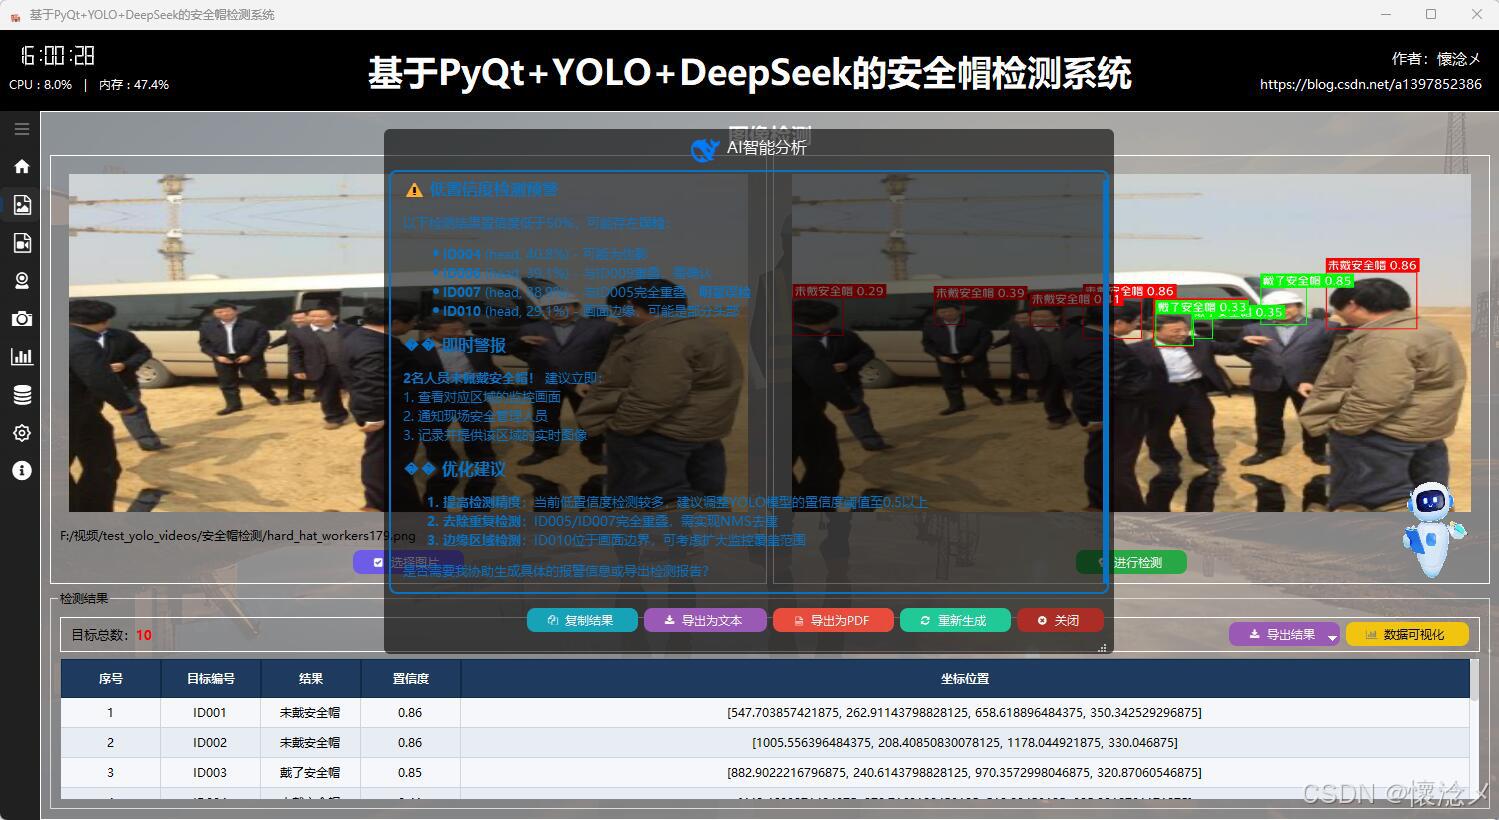1499x820 pixels.
Task: Click the robot assistant mascot
Action: 1433,530
